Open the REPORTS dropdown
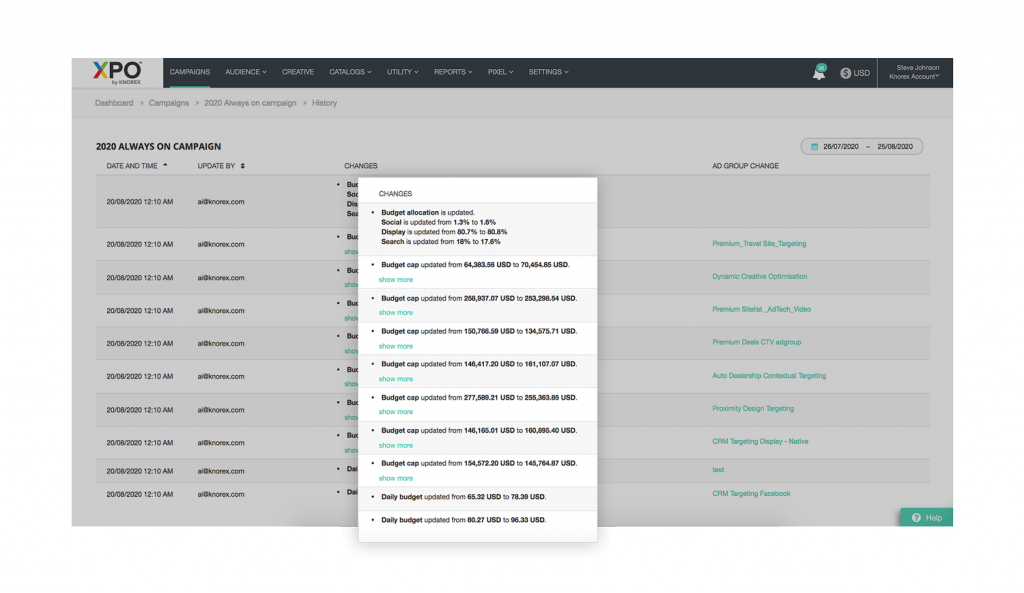This screenshot has width=1024, height=593. tap(451, 71)
